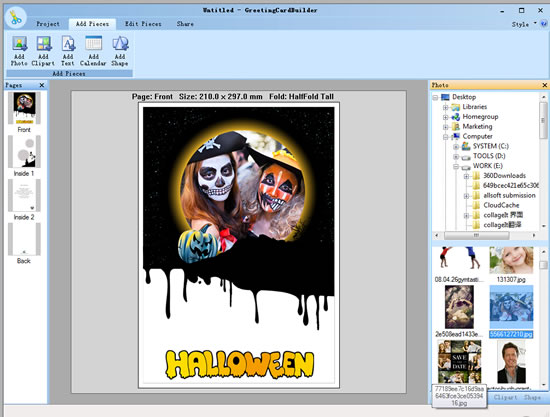Select SYSTEM (C:) drive in the tree
This screenshot has width=550, height=417.
coord(490,146)
